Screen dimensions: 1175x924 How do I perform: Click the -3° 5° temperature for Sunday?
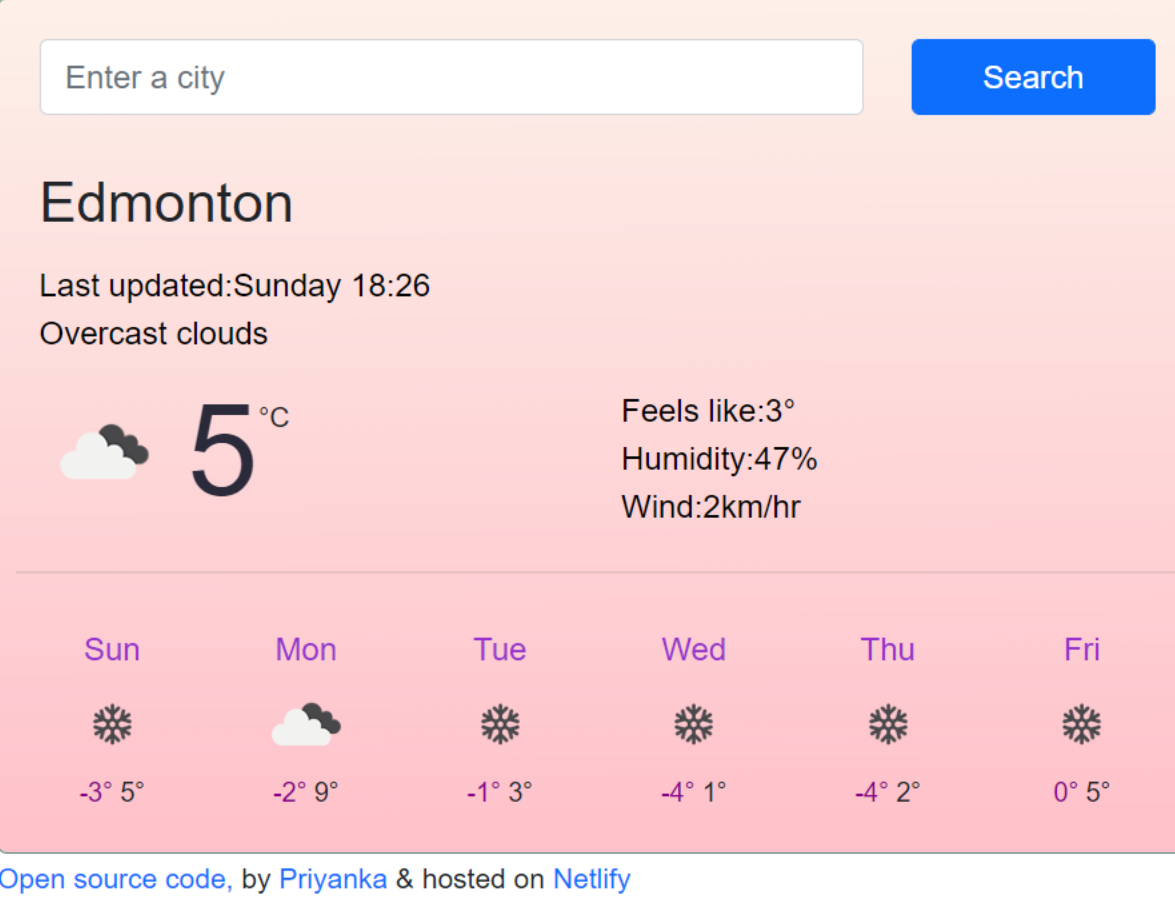112,791
